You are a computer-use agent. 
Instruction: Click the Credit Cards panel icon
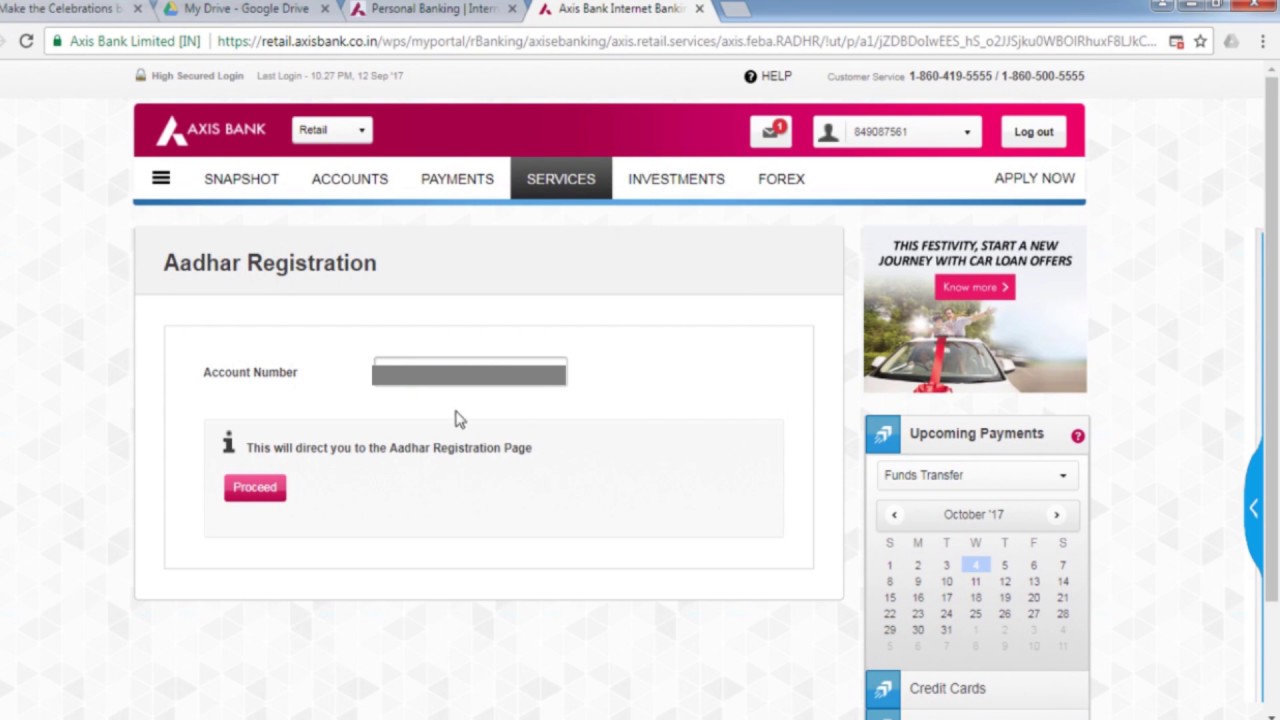pyautogui.click(x=883, y=689)
